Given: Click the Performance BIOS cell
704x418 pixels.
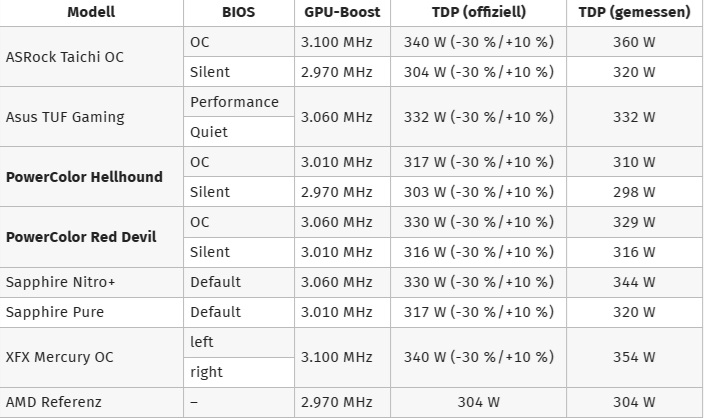Looking at the screenshot, I should point(234,102).
